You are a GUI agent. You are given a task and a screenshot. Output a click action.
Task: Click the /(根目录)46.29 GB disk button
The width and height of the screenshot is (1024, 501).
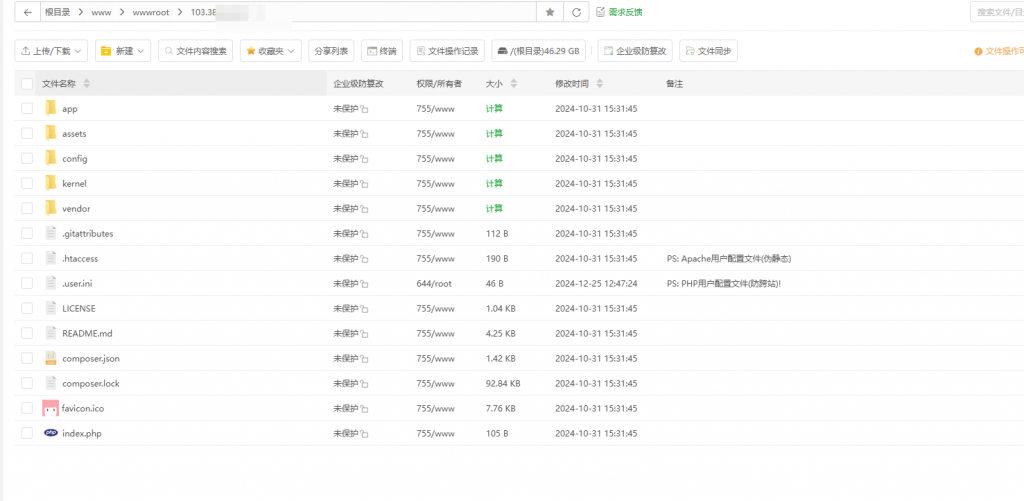(x=539, y=51)
